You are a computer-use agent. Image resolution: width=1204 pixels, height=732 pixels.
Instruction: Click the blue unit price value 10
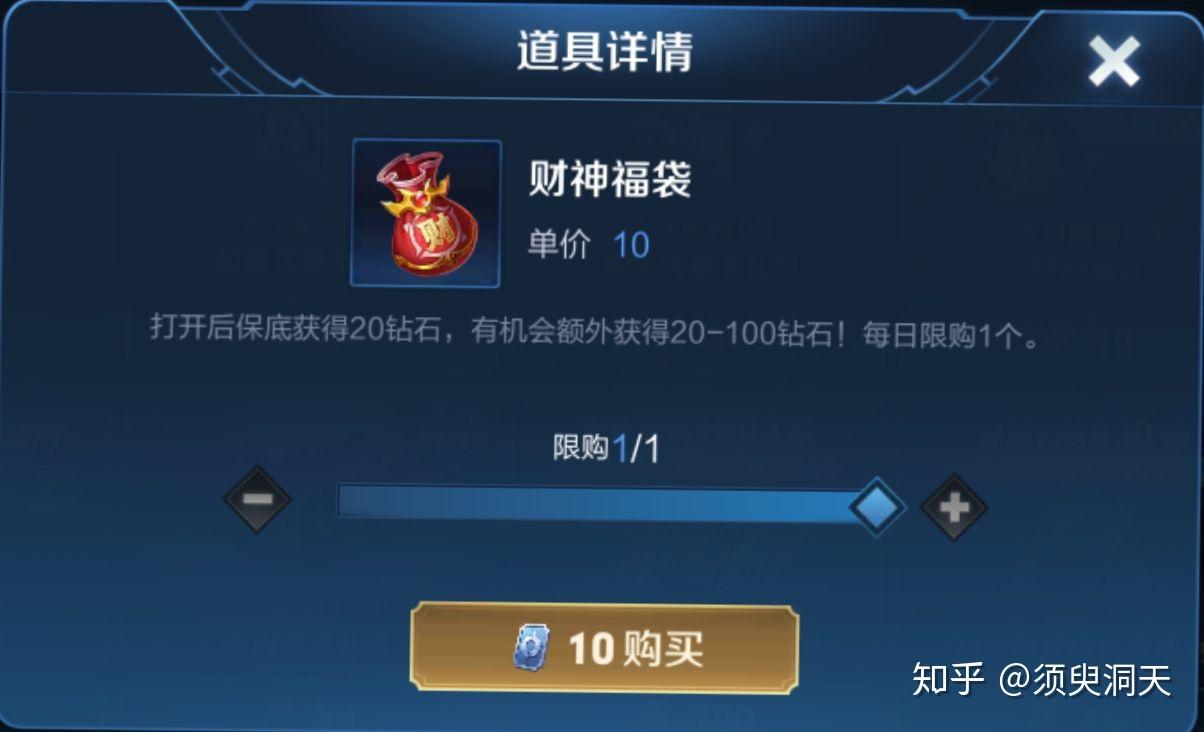pyautogui.click(x=631, y=245)
